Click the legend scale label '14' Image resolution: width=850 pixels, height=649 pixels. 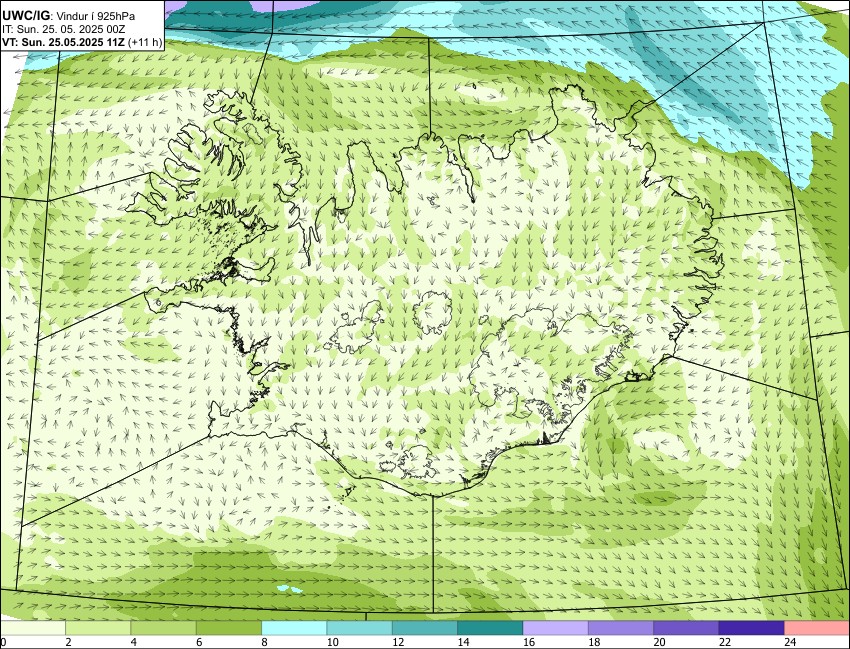coord(463,642)
